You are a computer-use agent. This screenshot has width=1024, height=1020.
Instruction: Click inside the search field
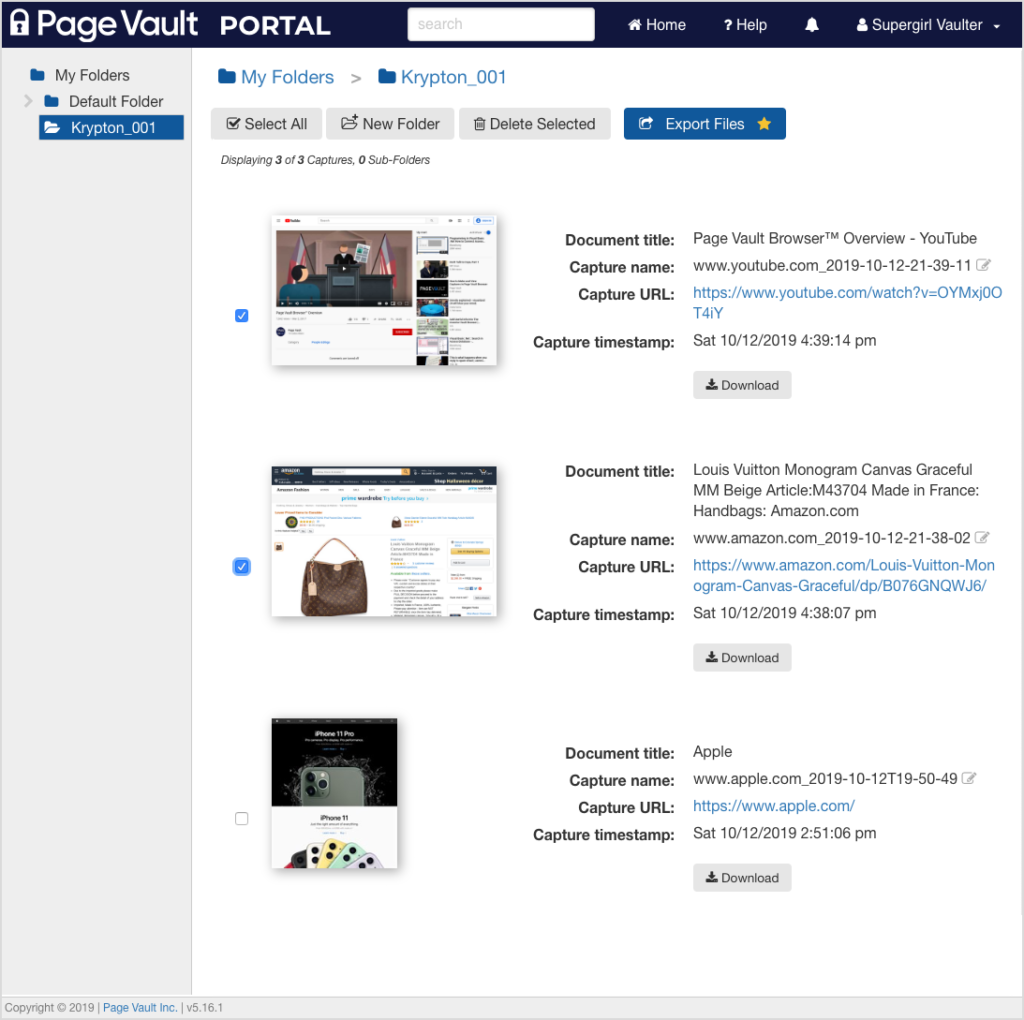(x=500, y=24)
